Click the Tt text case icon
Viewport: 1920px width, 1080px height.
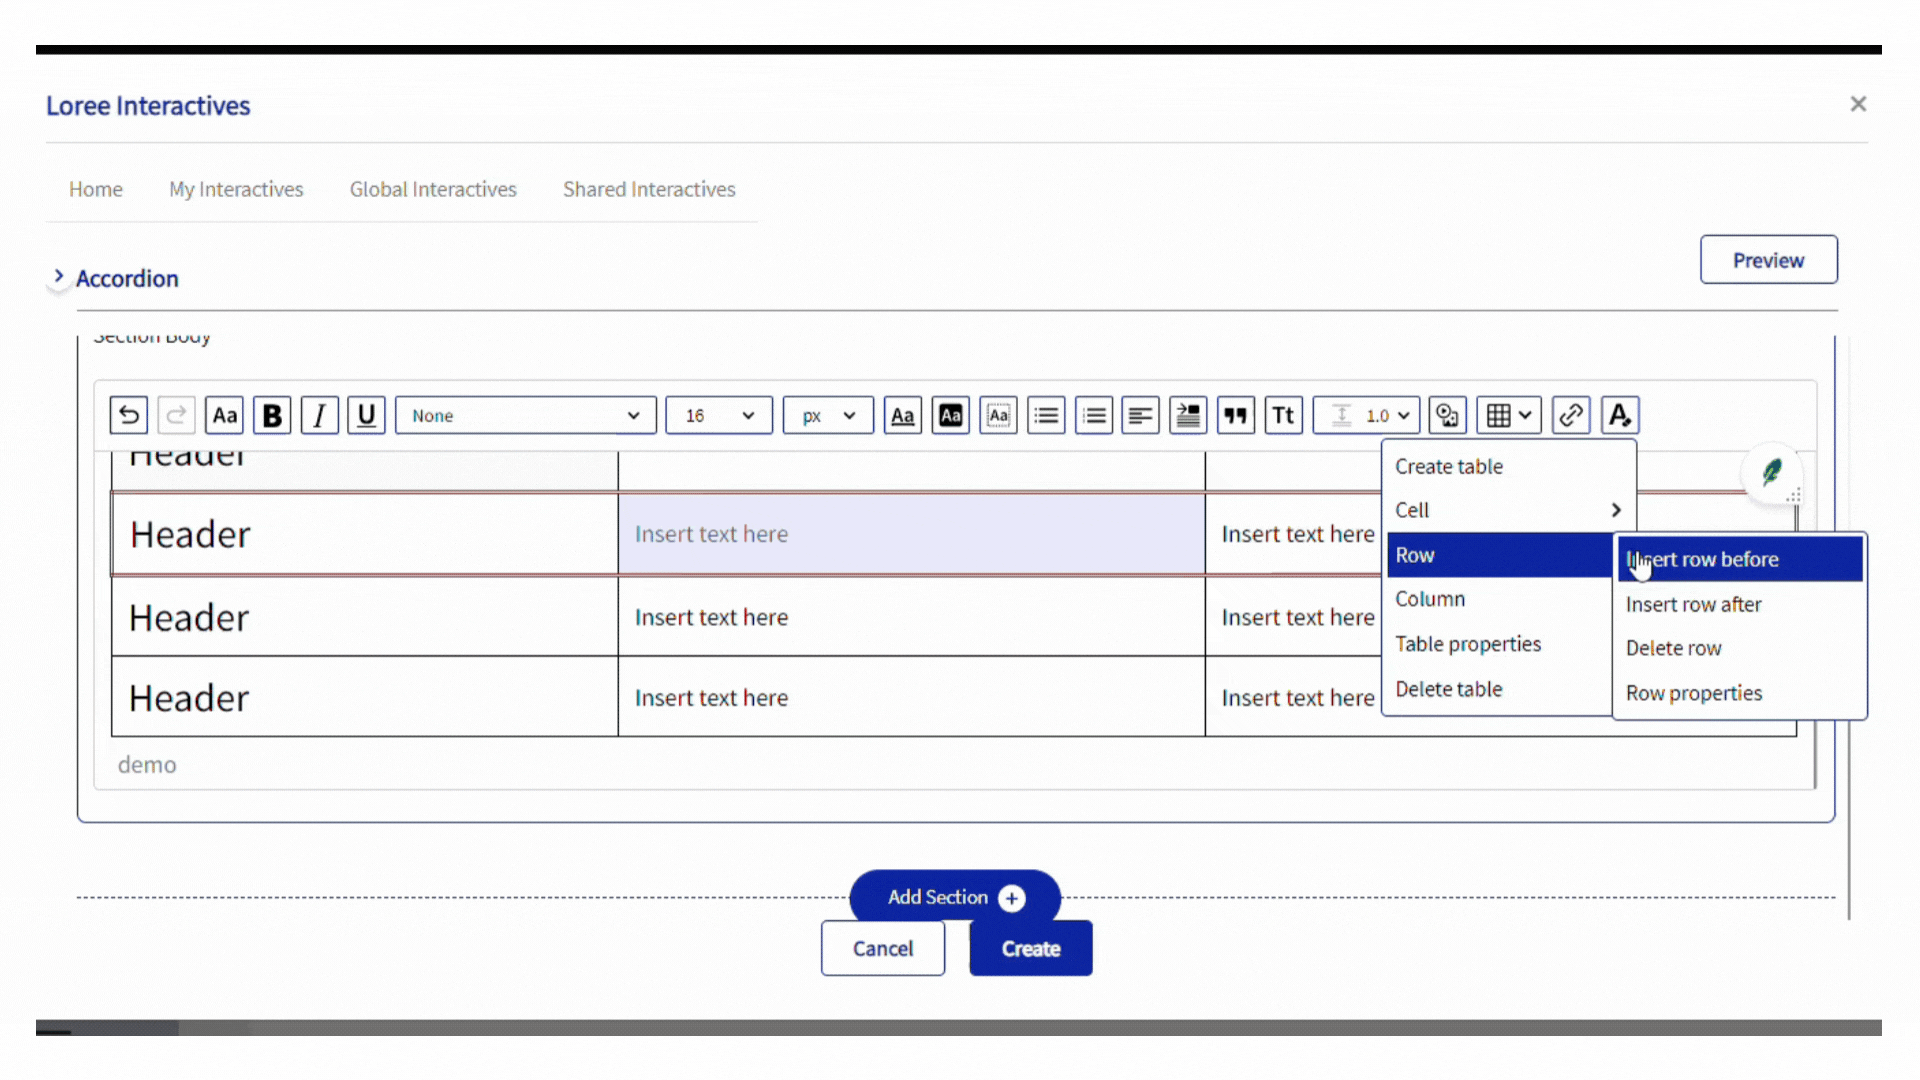click(1284, 415)
